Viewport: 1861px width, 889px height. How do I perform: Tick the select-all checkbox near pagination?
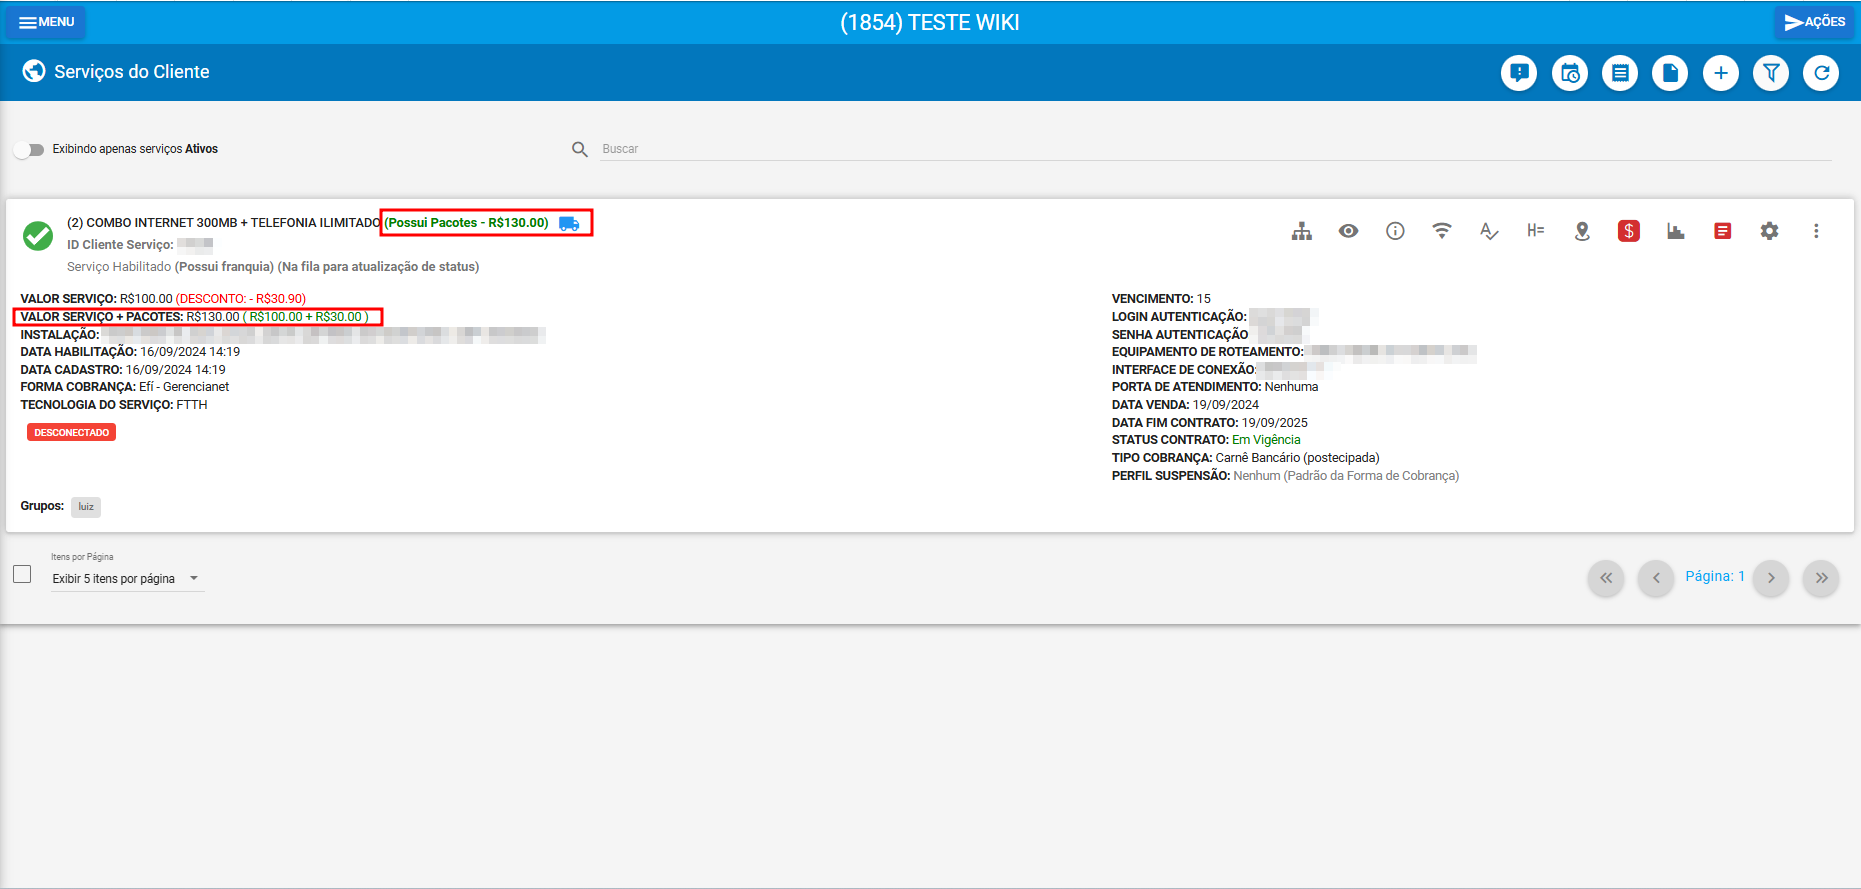click(22, 574)
